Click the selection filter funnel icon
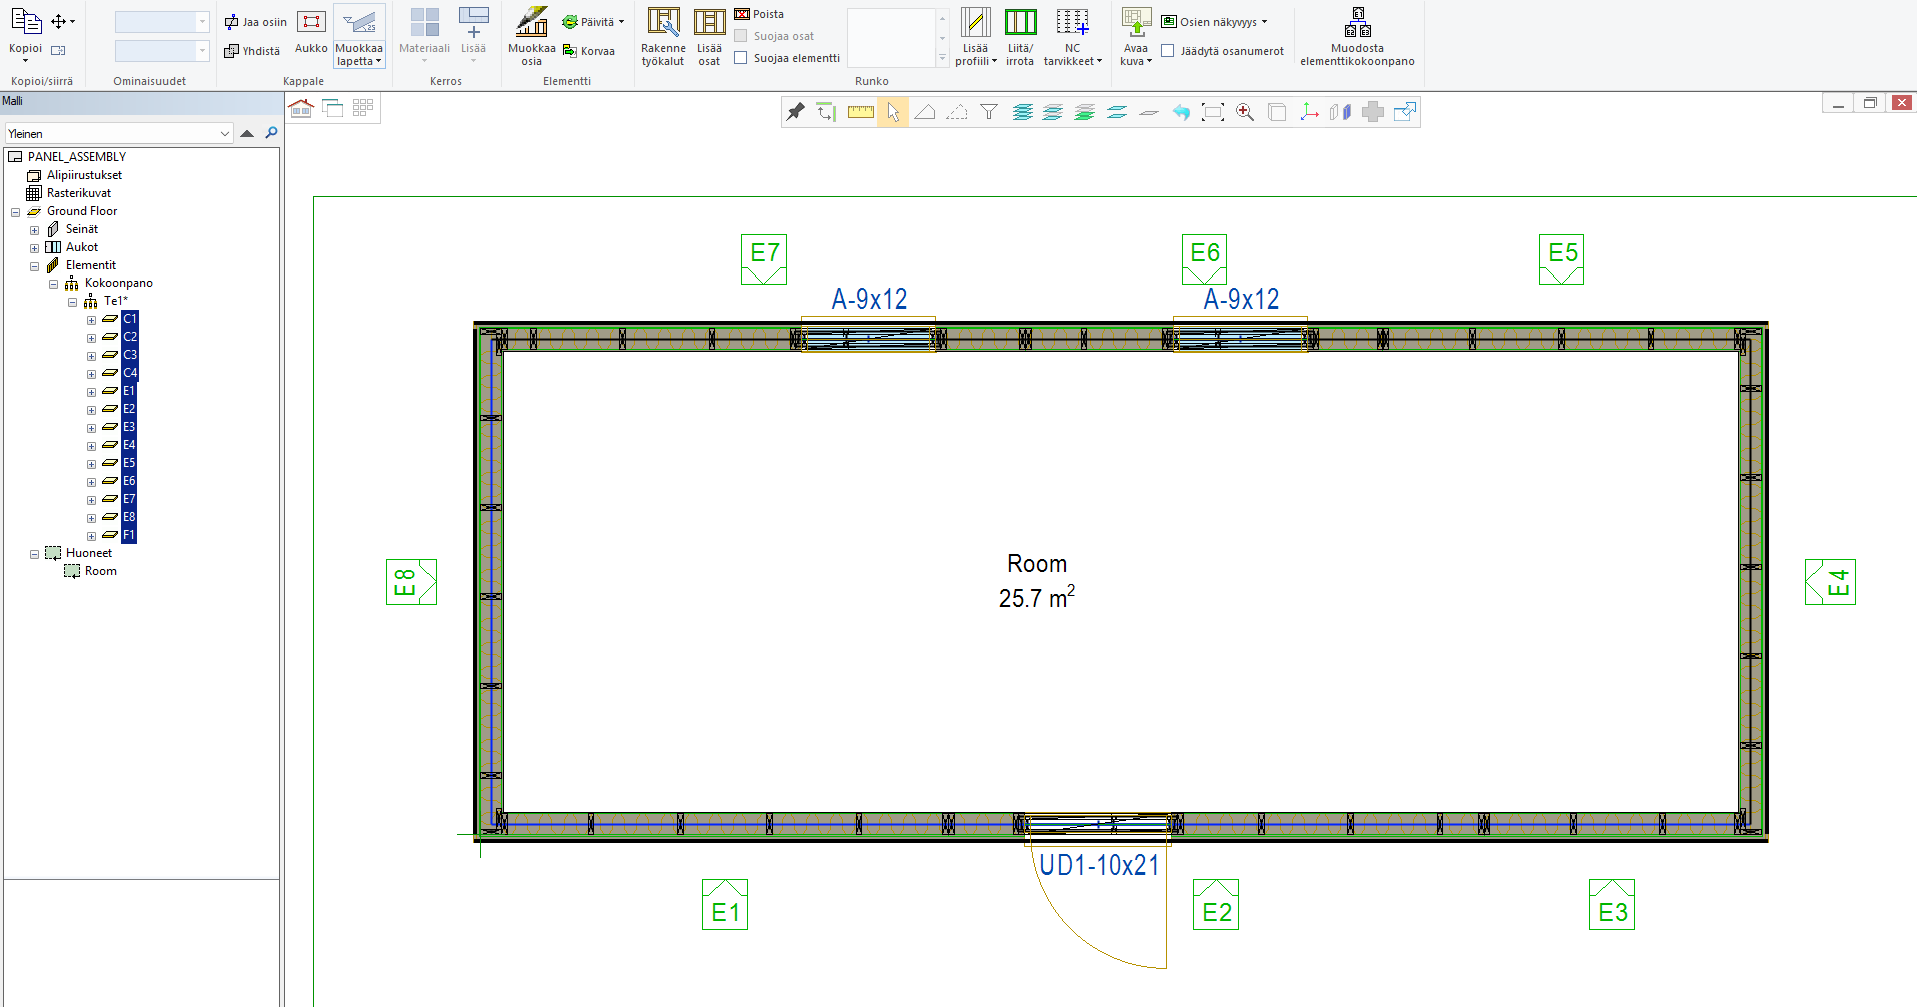Screen dimensions: 1917x1007 point(989,112)
